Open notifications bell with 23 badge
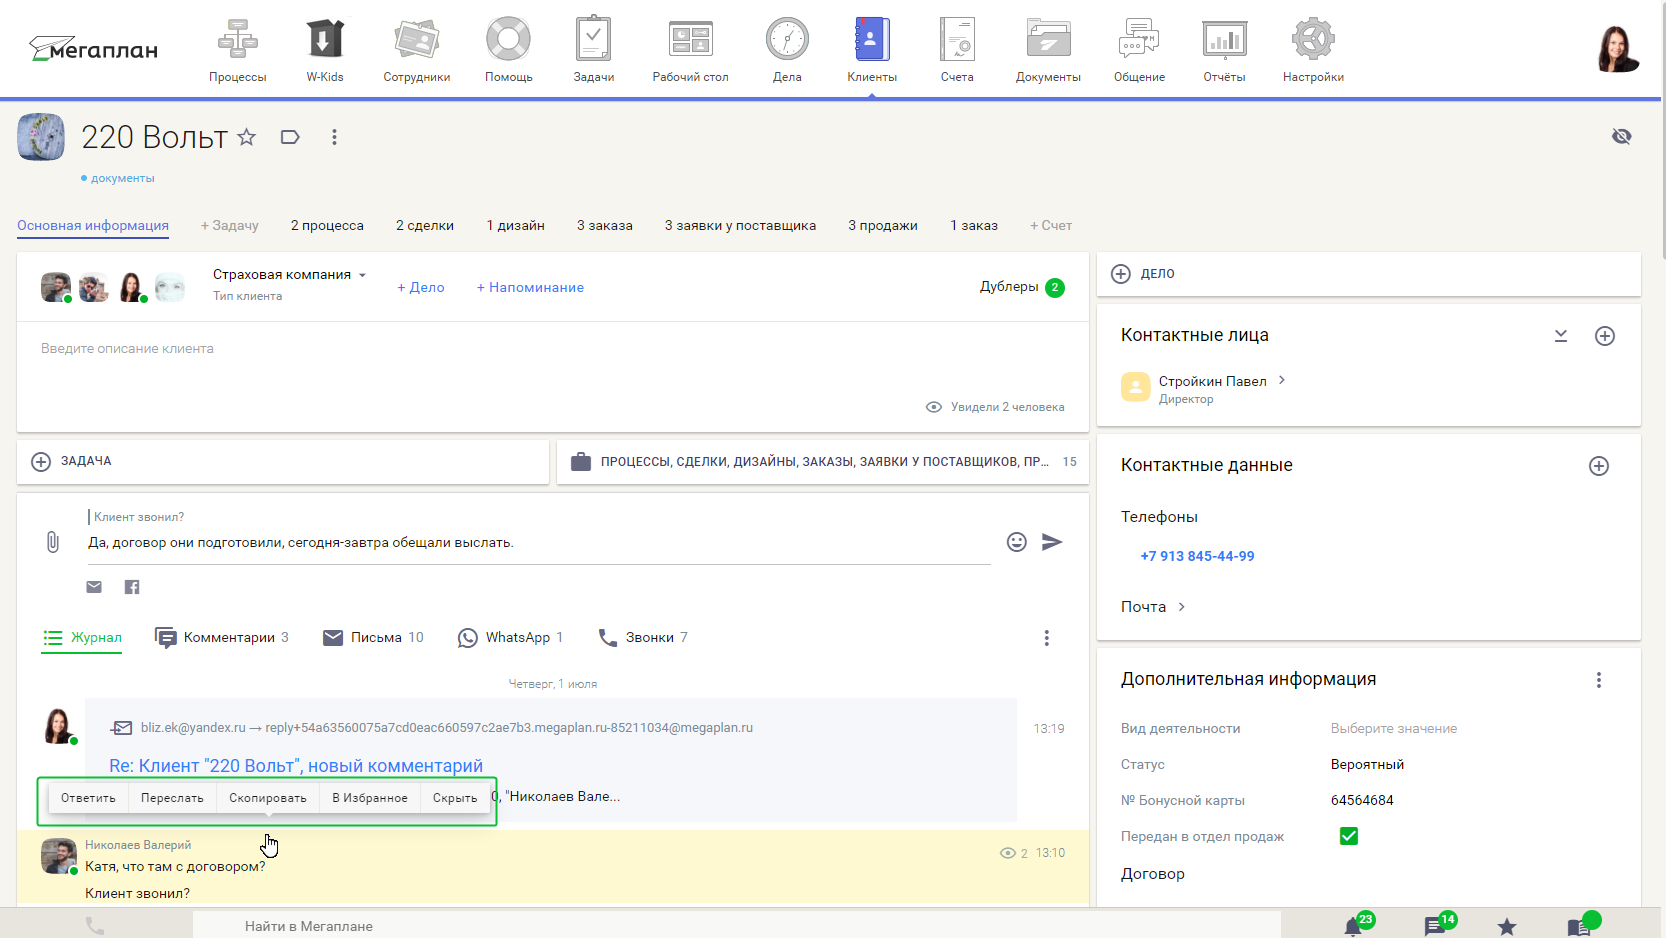This screenshot has width=1666, height=938. 1355,925
